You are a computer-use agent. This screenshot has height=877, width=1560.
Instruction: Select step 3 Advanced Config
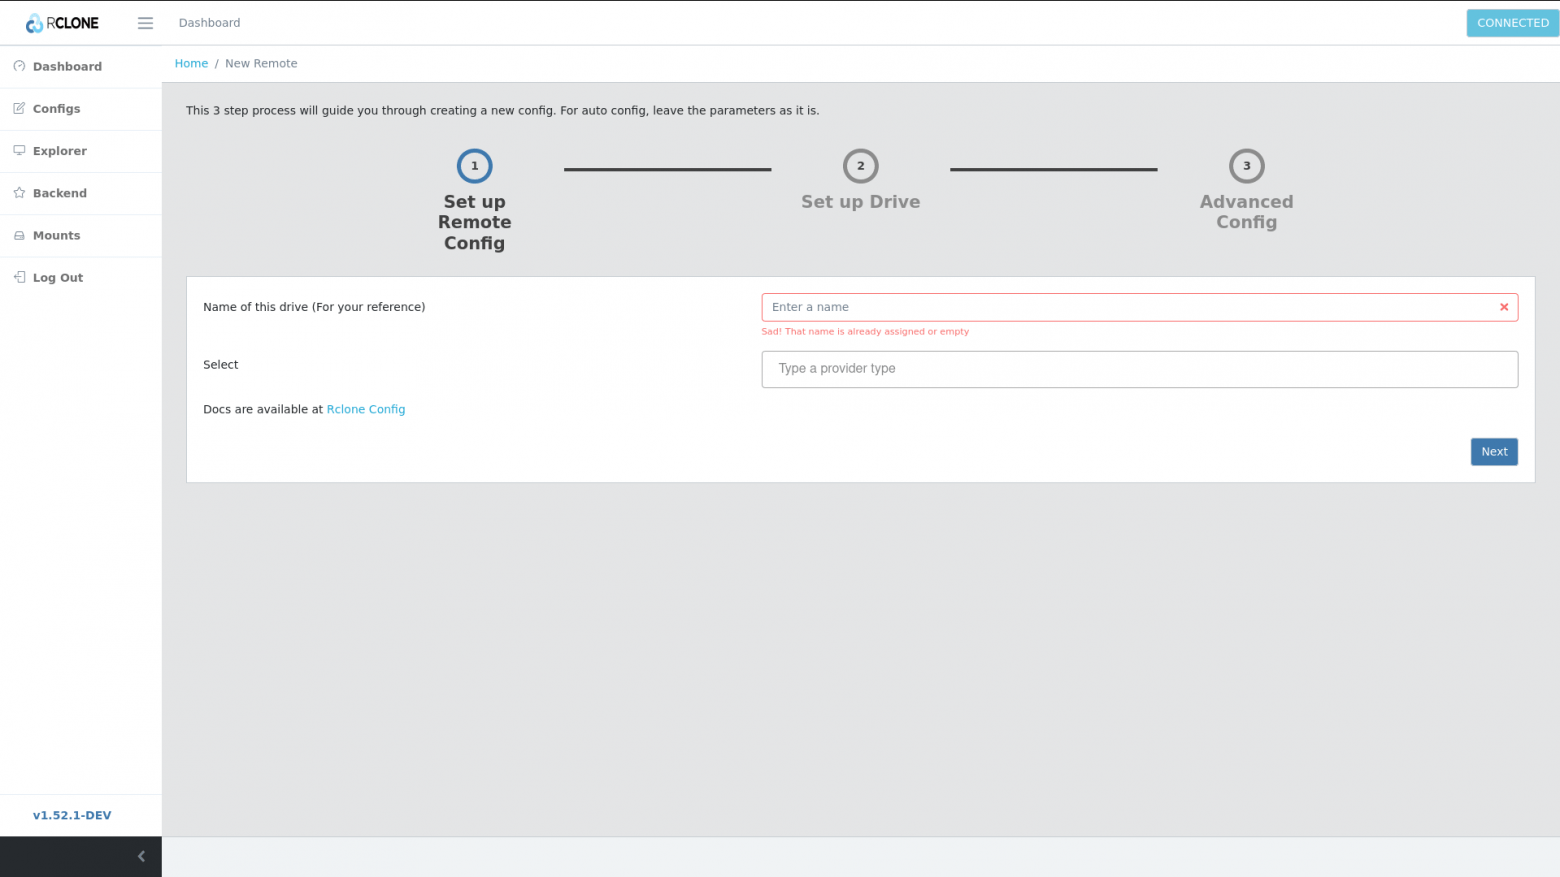click(1246, 167)
